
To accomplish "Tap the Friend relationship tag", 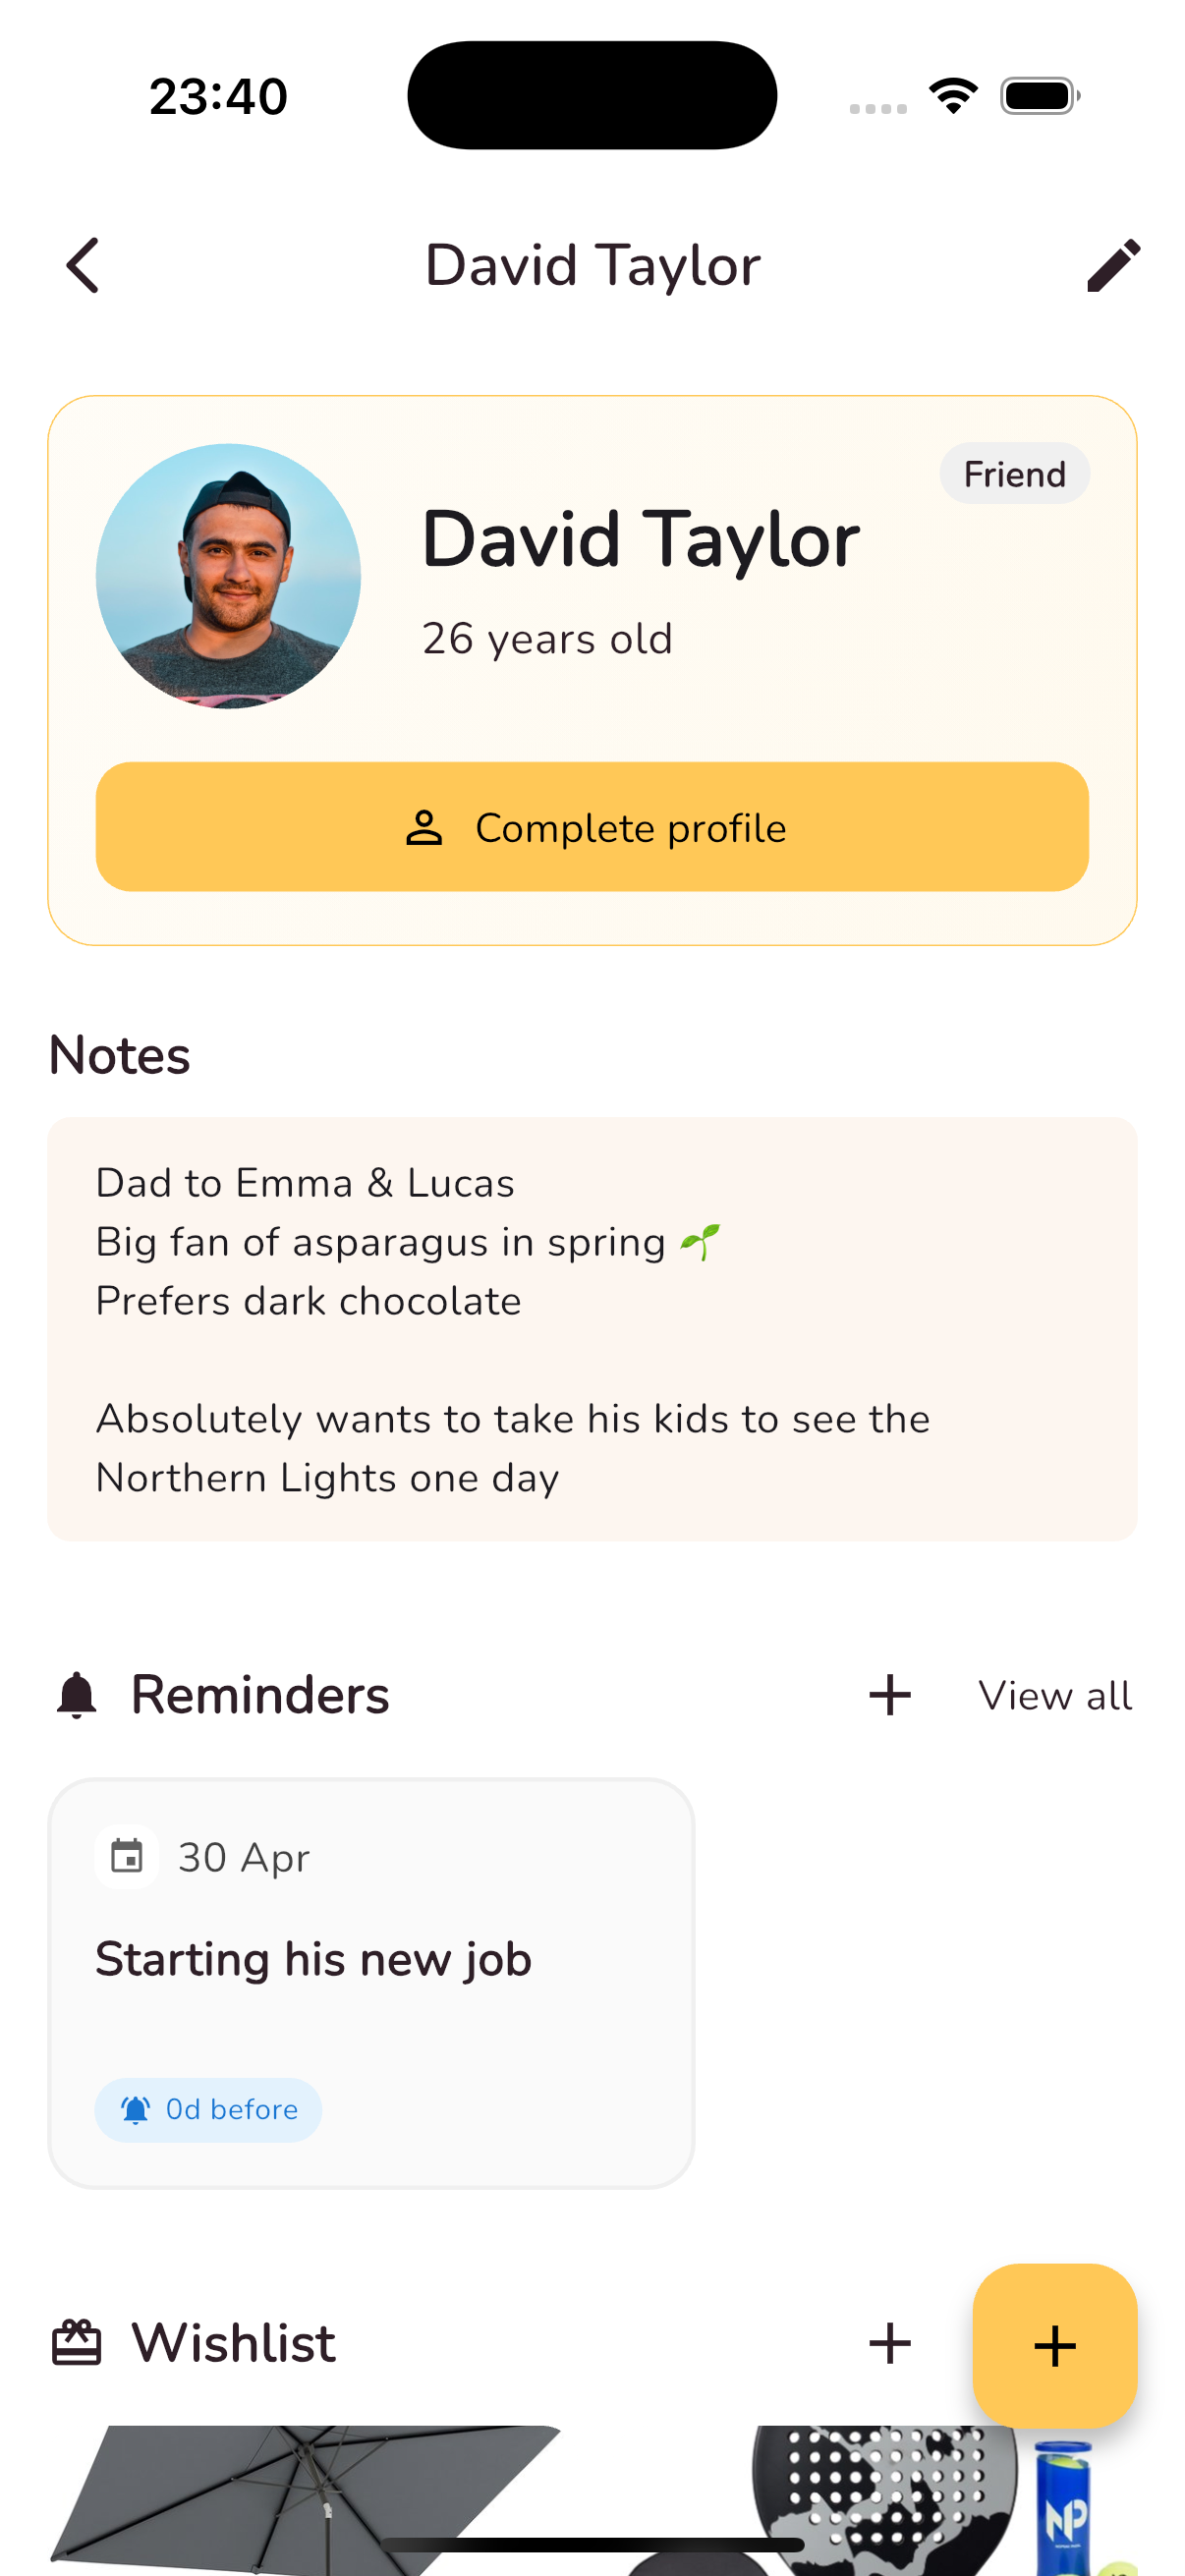I will coord(1014,474).
